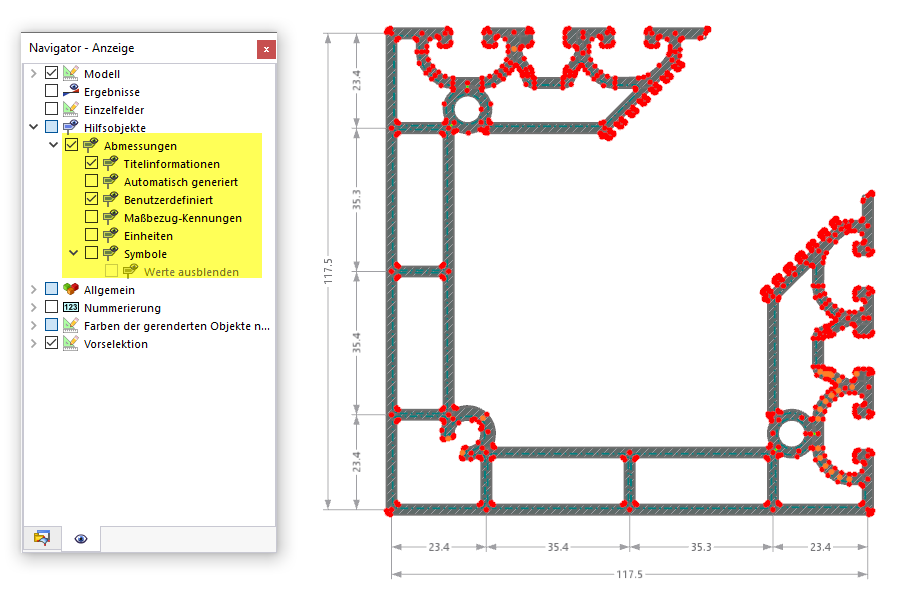Screen dimensions: 902x589
Task: Select the Modell tree label
Action: (x=102, y=74)
